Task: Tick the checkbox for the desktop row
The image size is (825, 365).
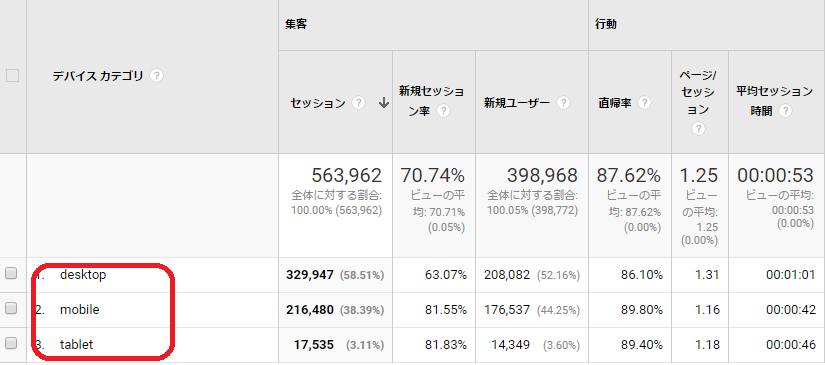Action: coord(11,273)
